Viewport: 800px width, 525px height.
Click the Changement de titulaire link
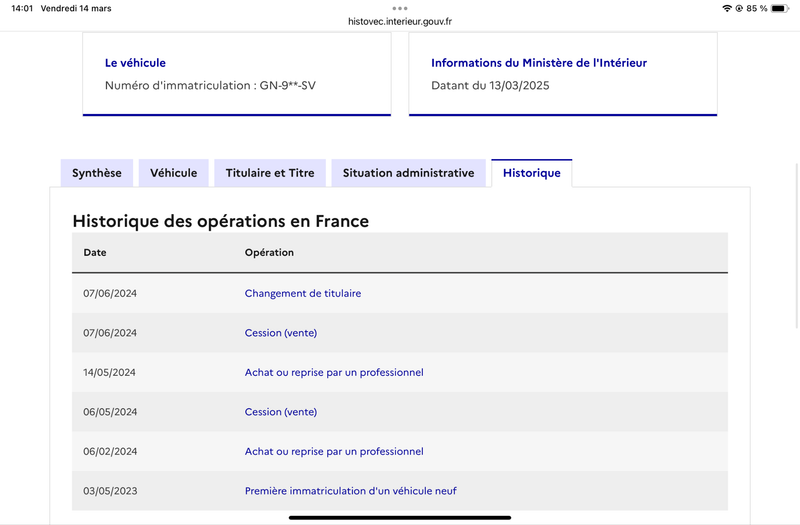click(303, 293)
